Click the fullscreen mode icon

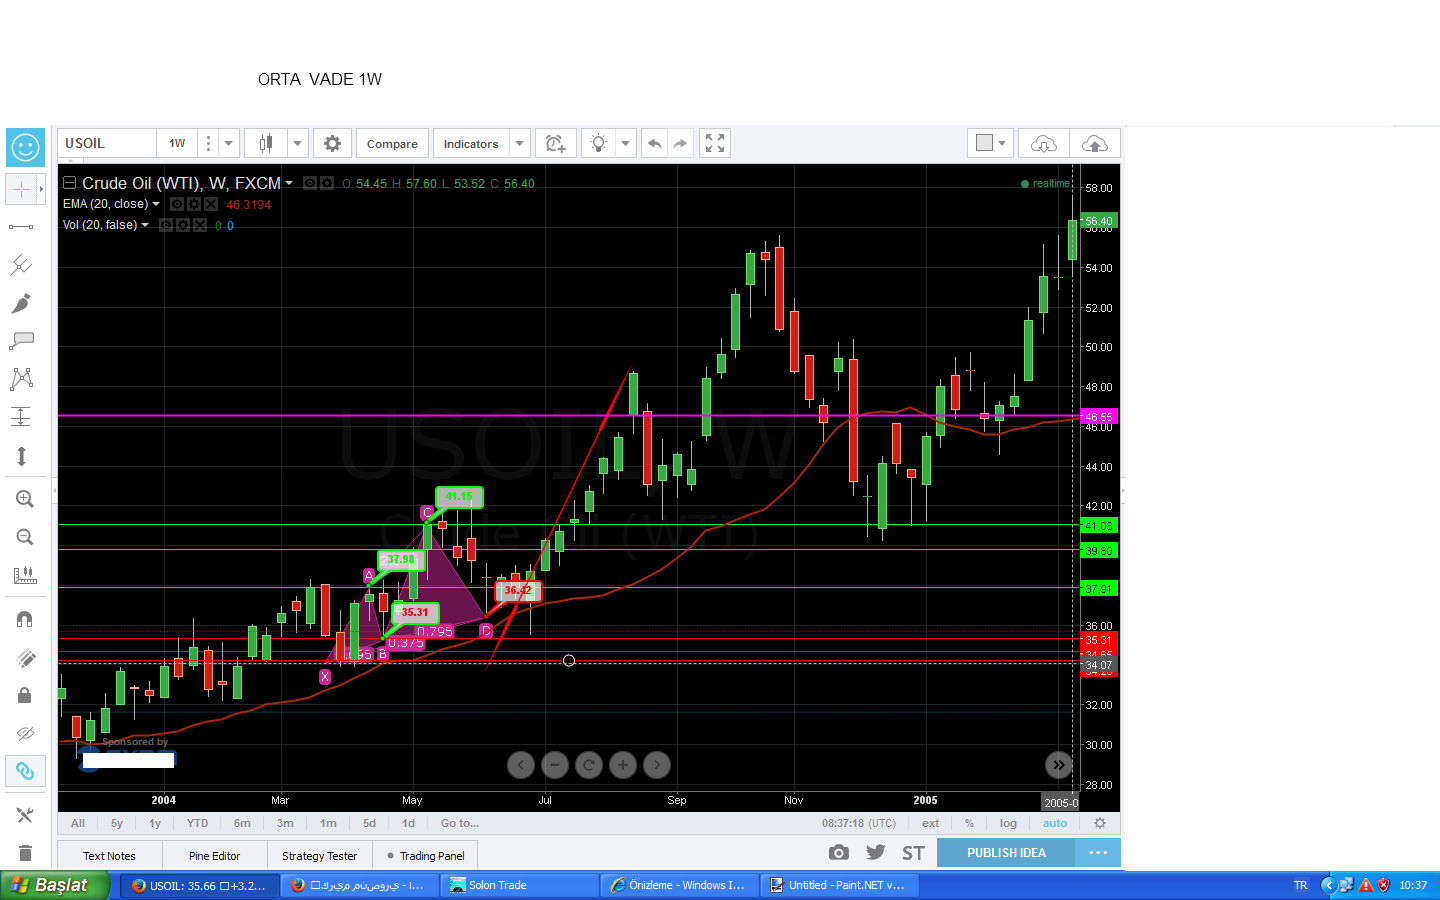coord(714,143)
